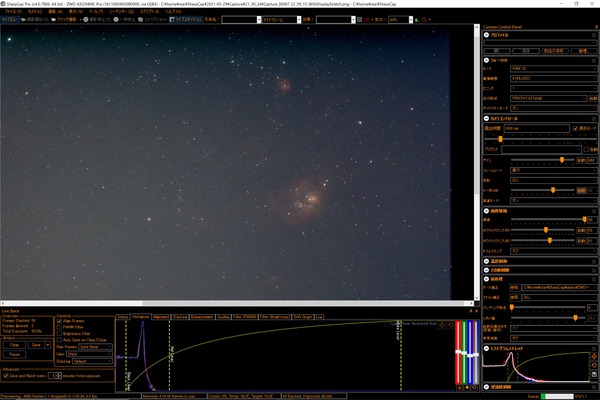The height and width of the screenshot is (400, 600).
Task: Open the Raw Frames dropdown
Action: [96, 347]
